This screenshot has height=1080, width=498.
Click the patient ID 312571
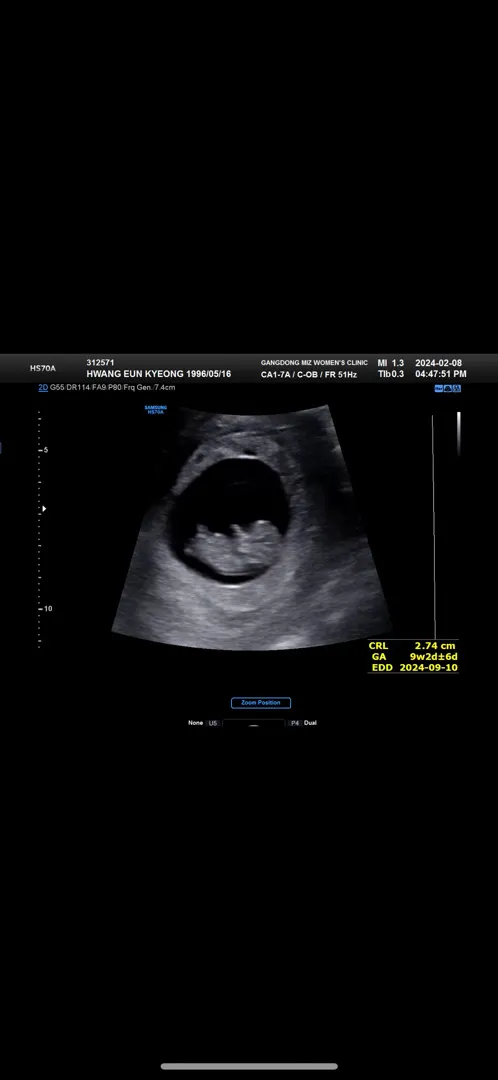(100, 362)
